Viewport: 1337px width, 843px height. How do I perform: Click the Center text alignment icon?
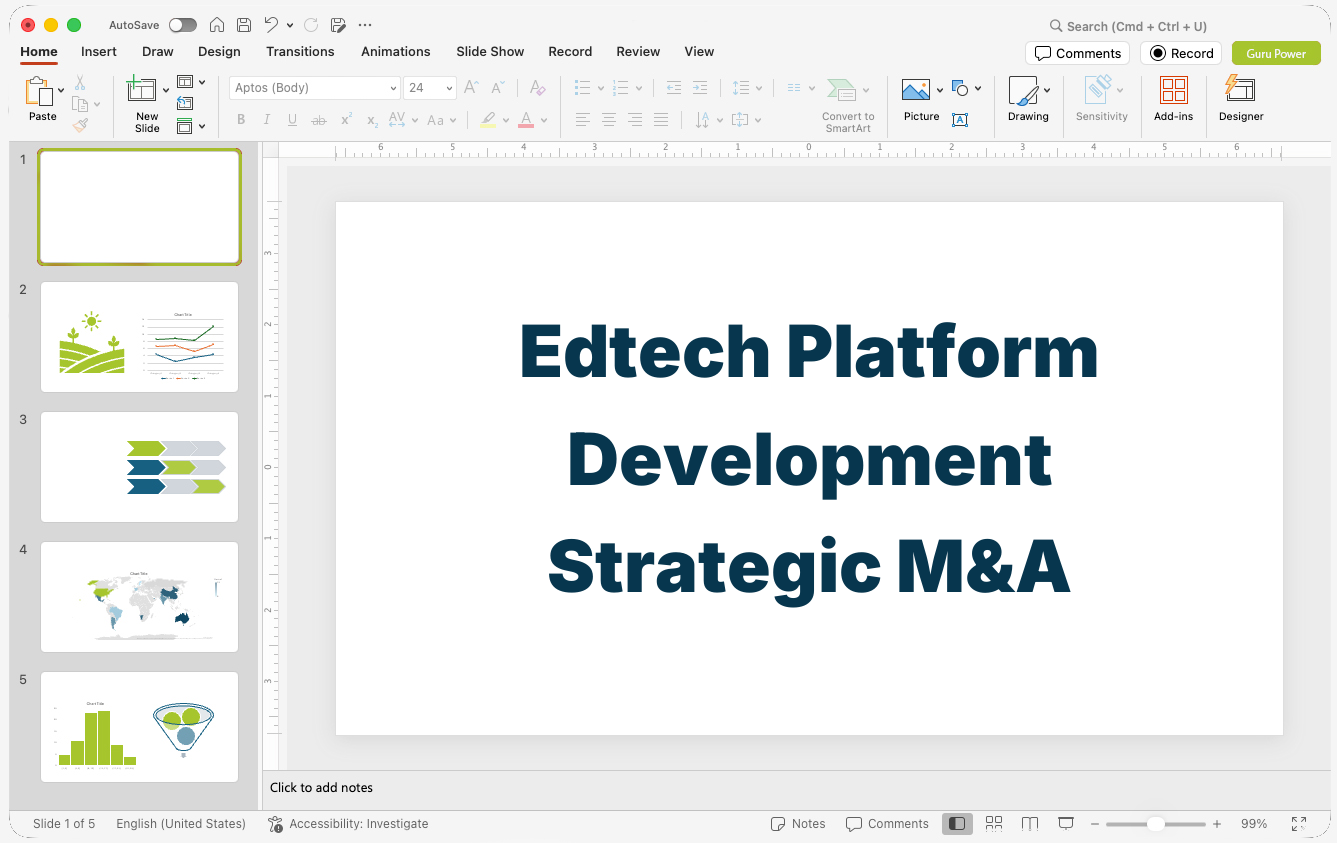click(609, 120)
